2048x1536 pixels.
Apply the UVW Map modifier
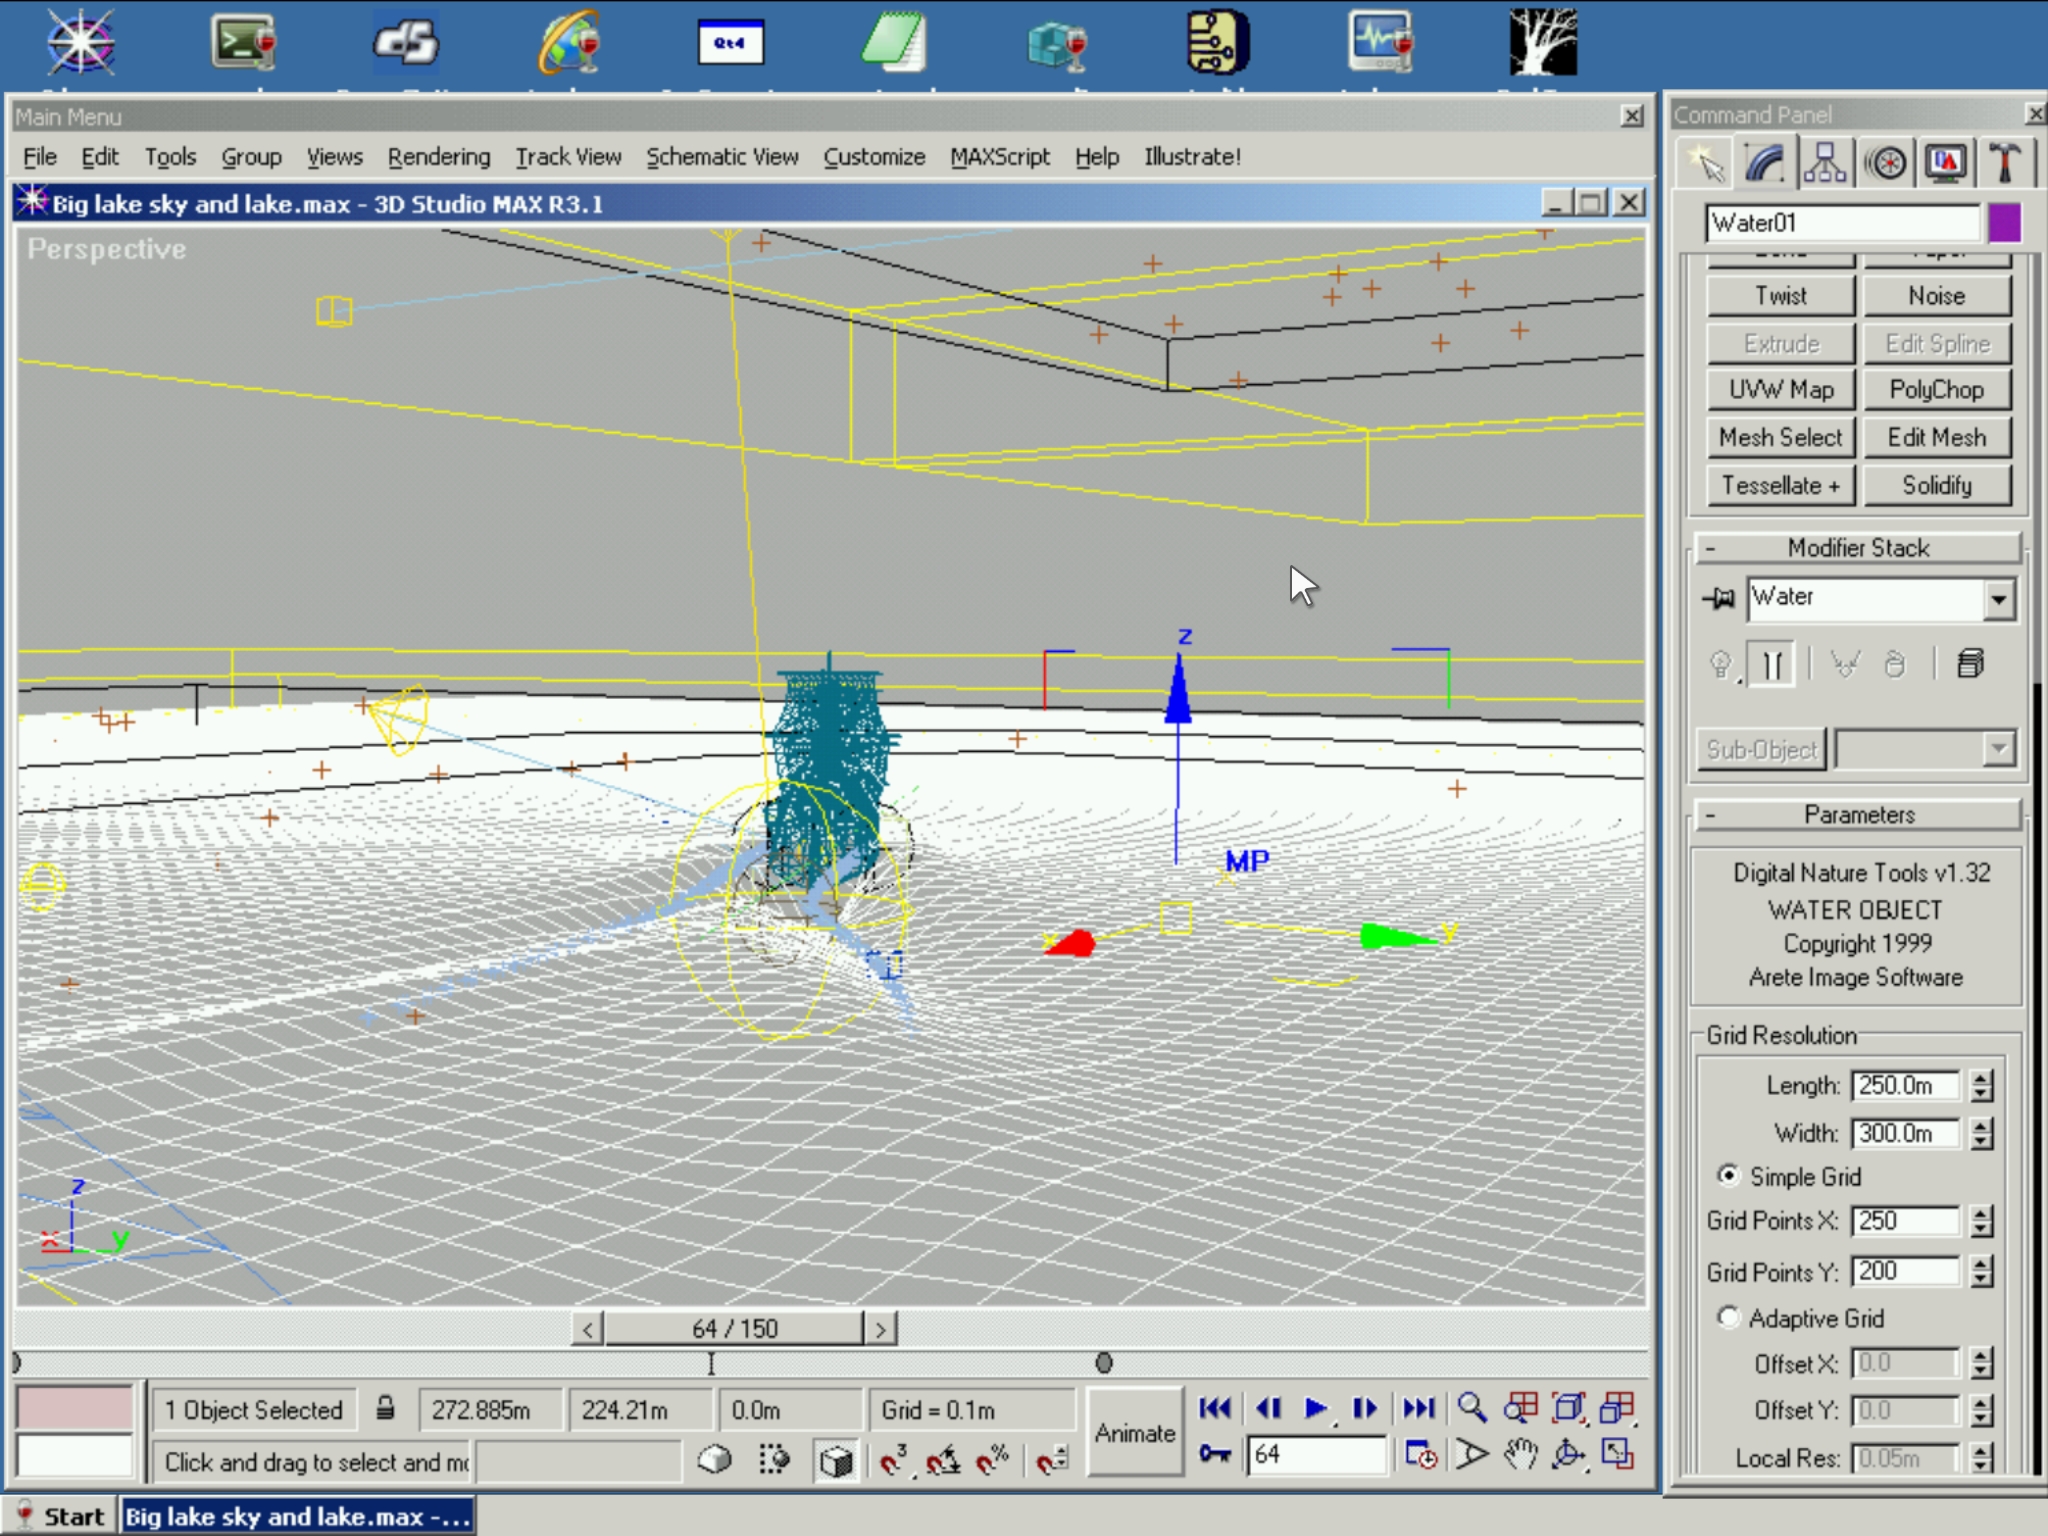pos(1781,390)
